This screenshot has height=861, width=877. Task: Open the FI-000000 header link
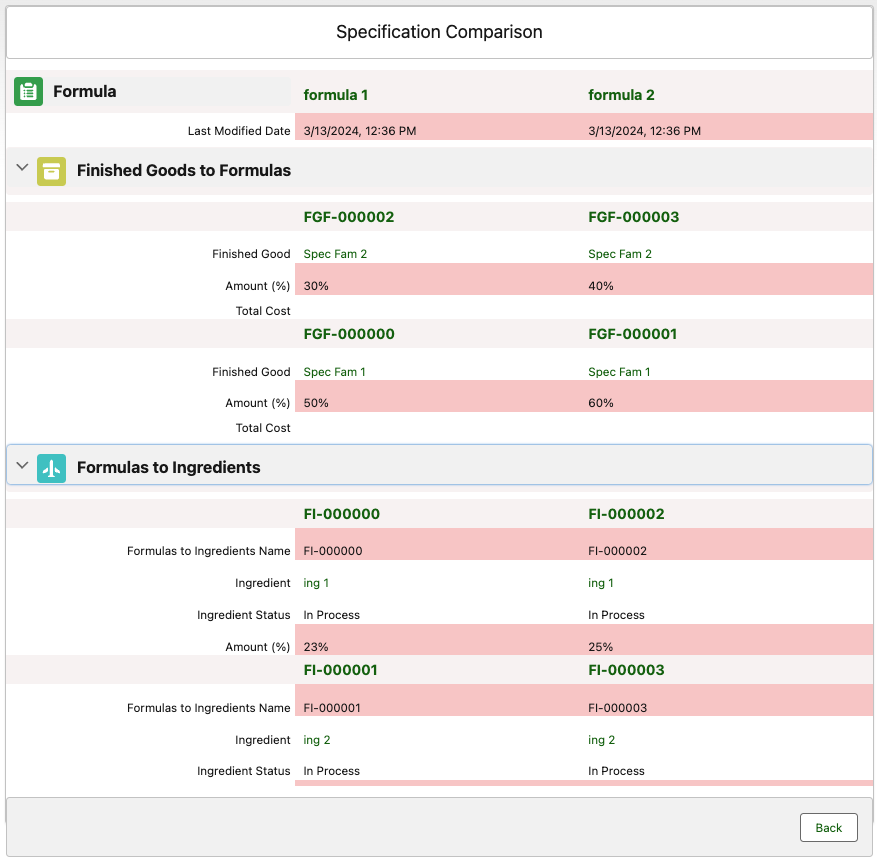click(x=342, y=514)
